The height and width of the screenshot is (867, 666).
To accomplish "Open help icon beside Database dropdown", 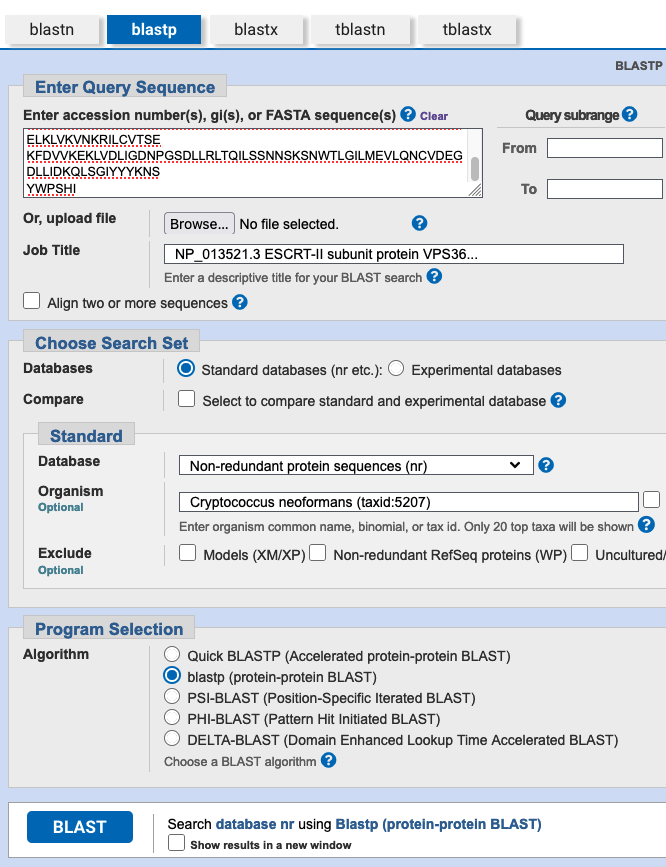I will pos(546,465).
